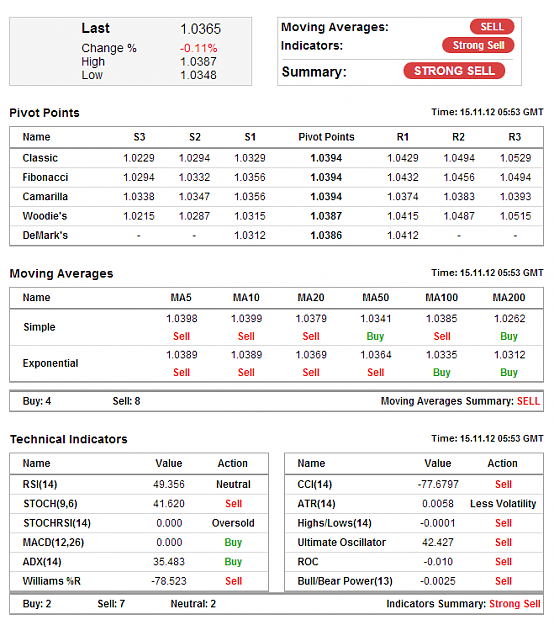The height and width of the screenshot is (625, 554).
Task: Click the Low value 1.0348
Action: tap(198, 75)
